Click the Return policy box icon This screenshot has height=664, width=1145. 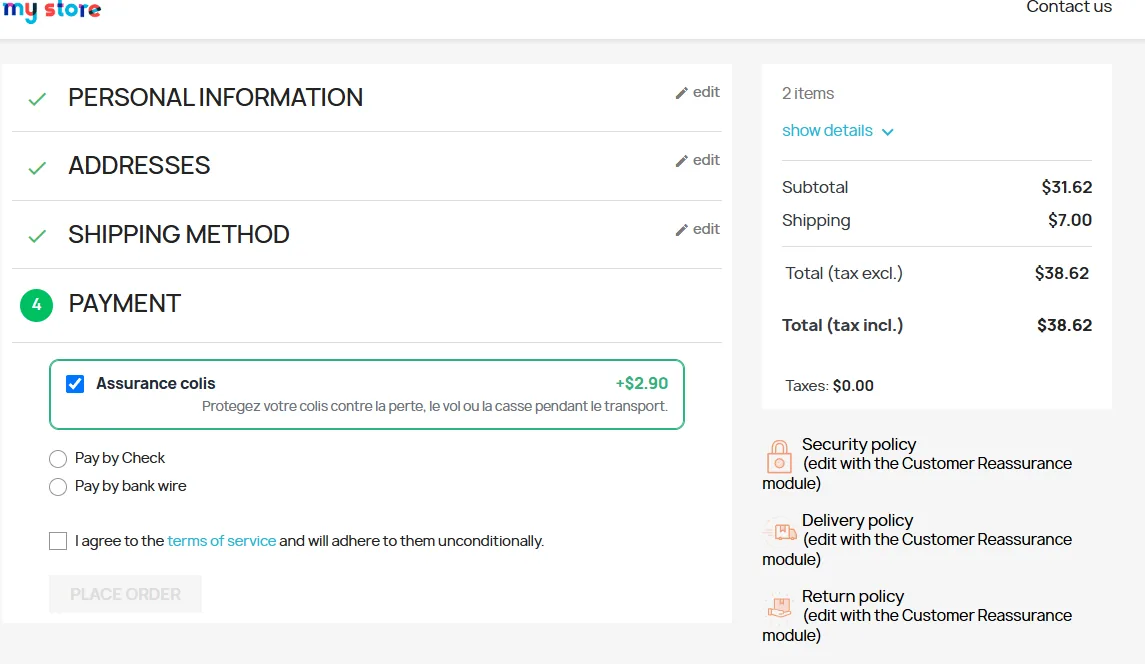pos(780,606)
